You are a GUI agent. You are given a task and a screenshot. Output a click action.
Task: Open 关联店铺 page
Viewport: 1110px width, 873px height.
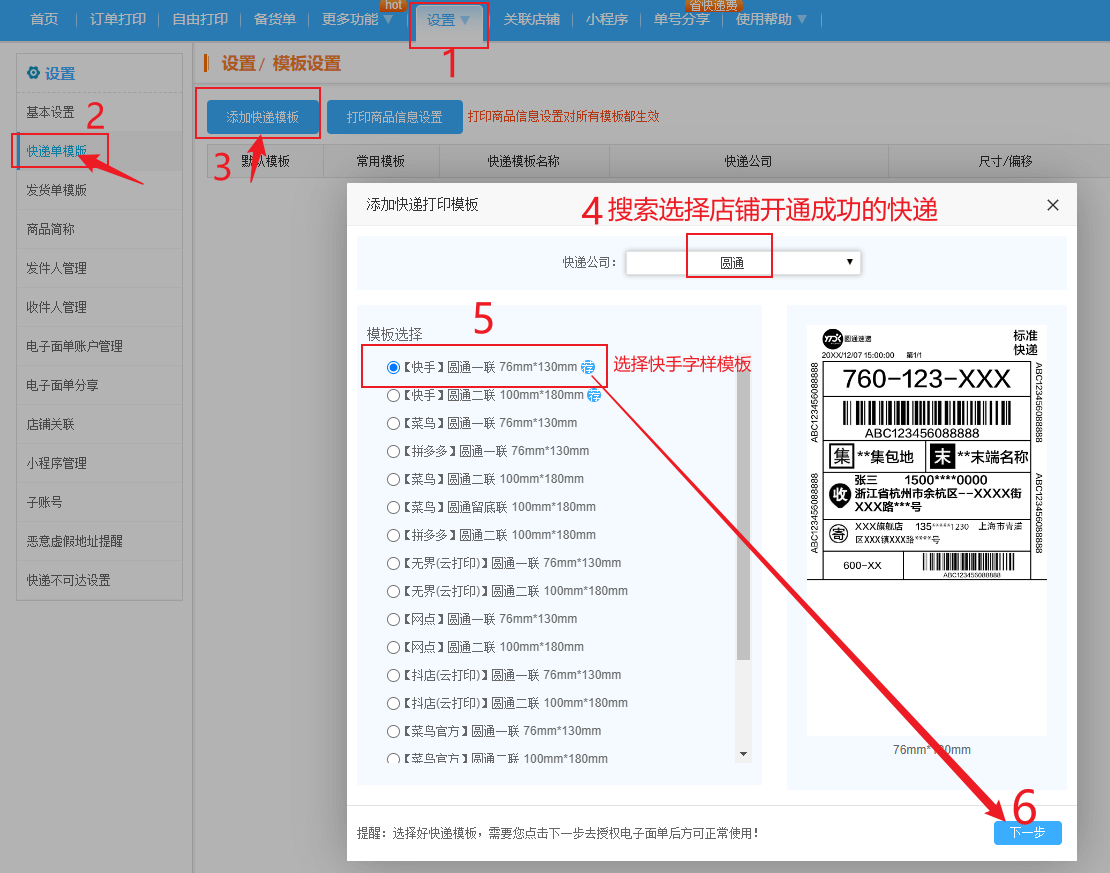[x=532, y=19]
